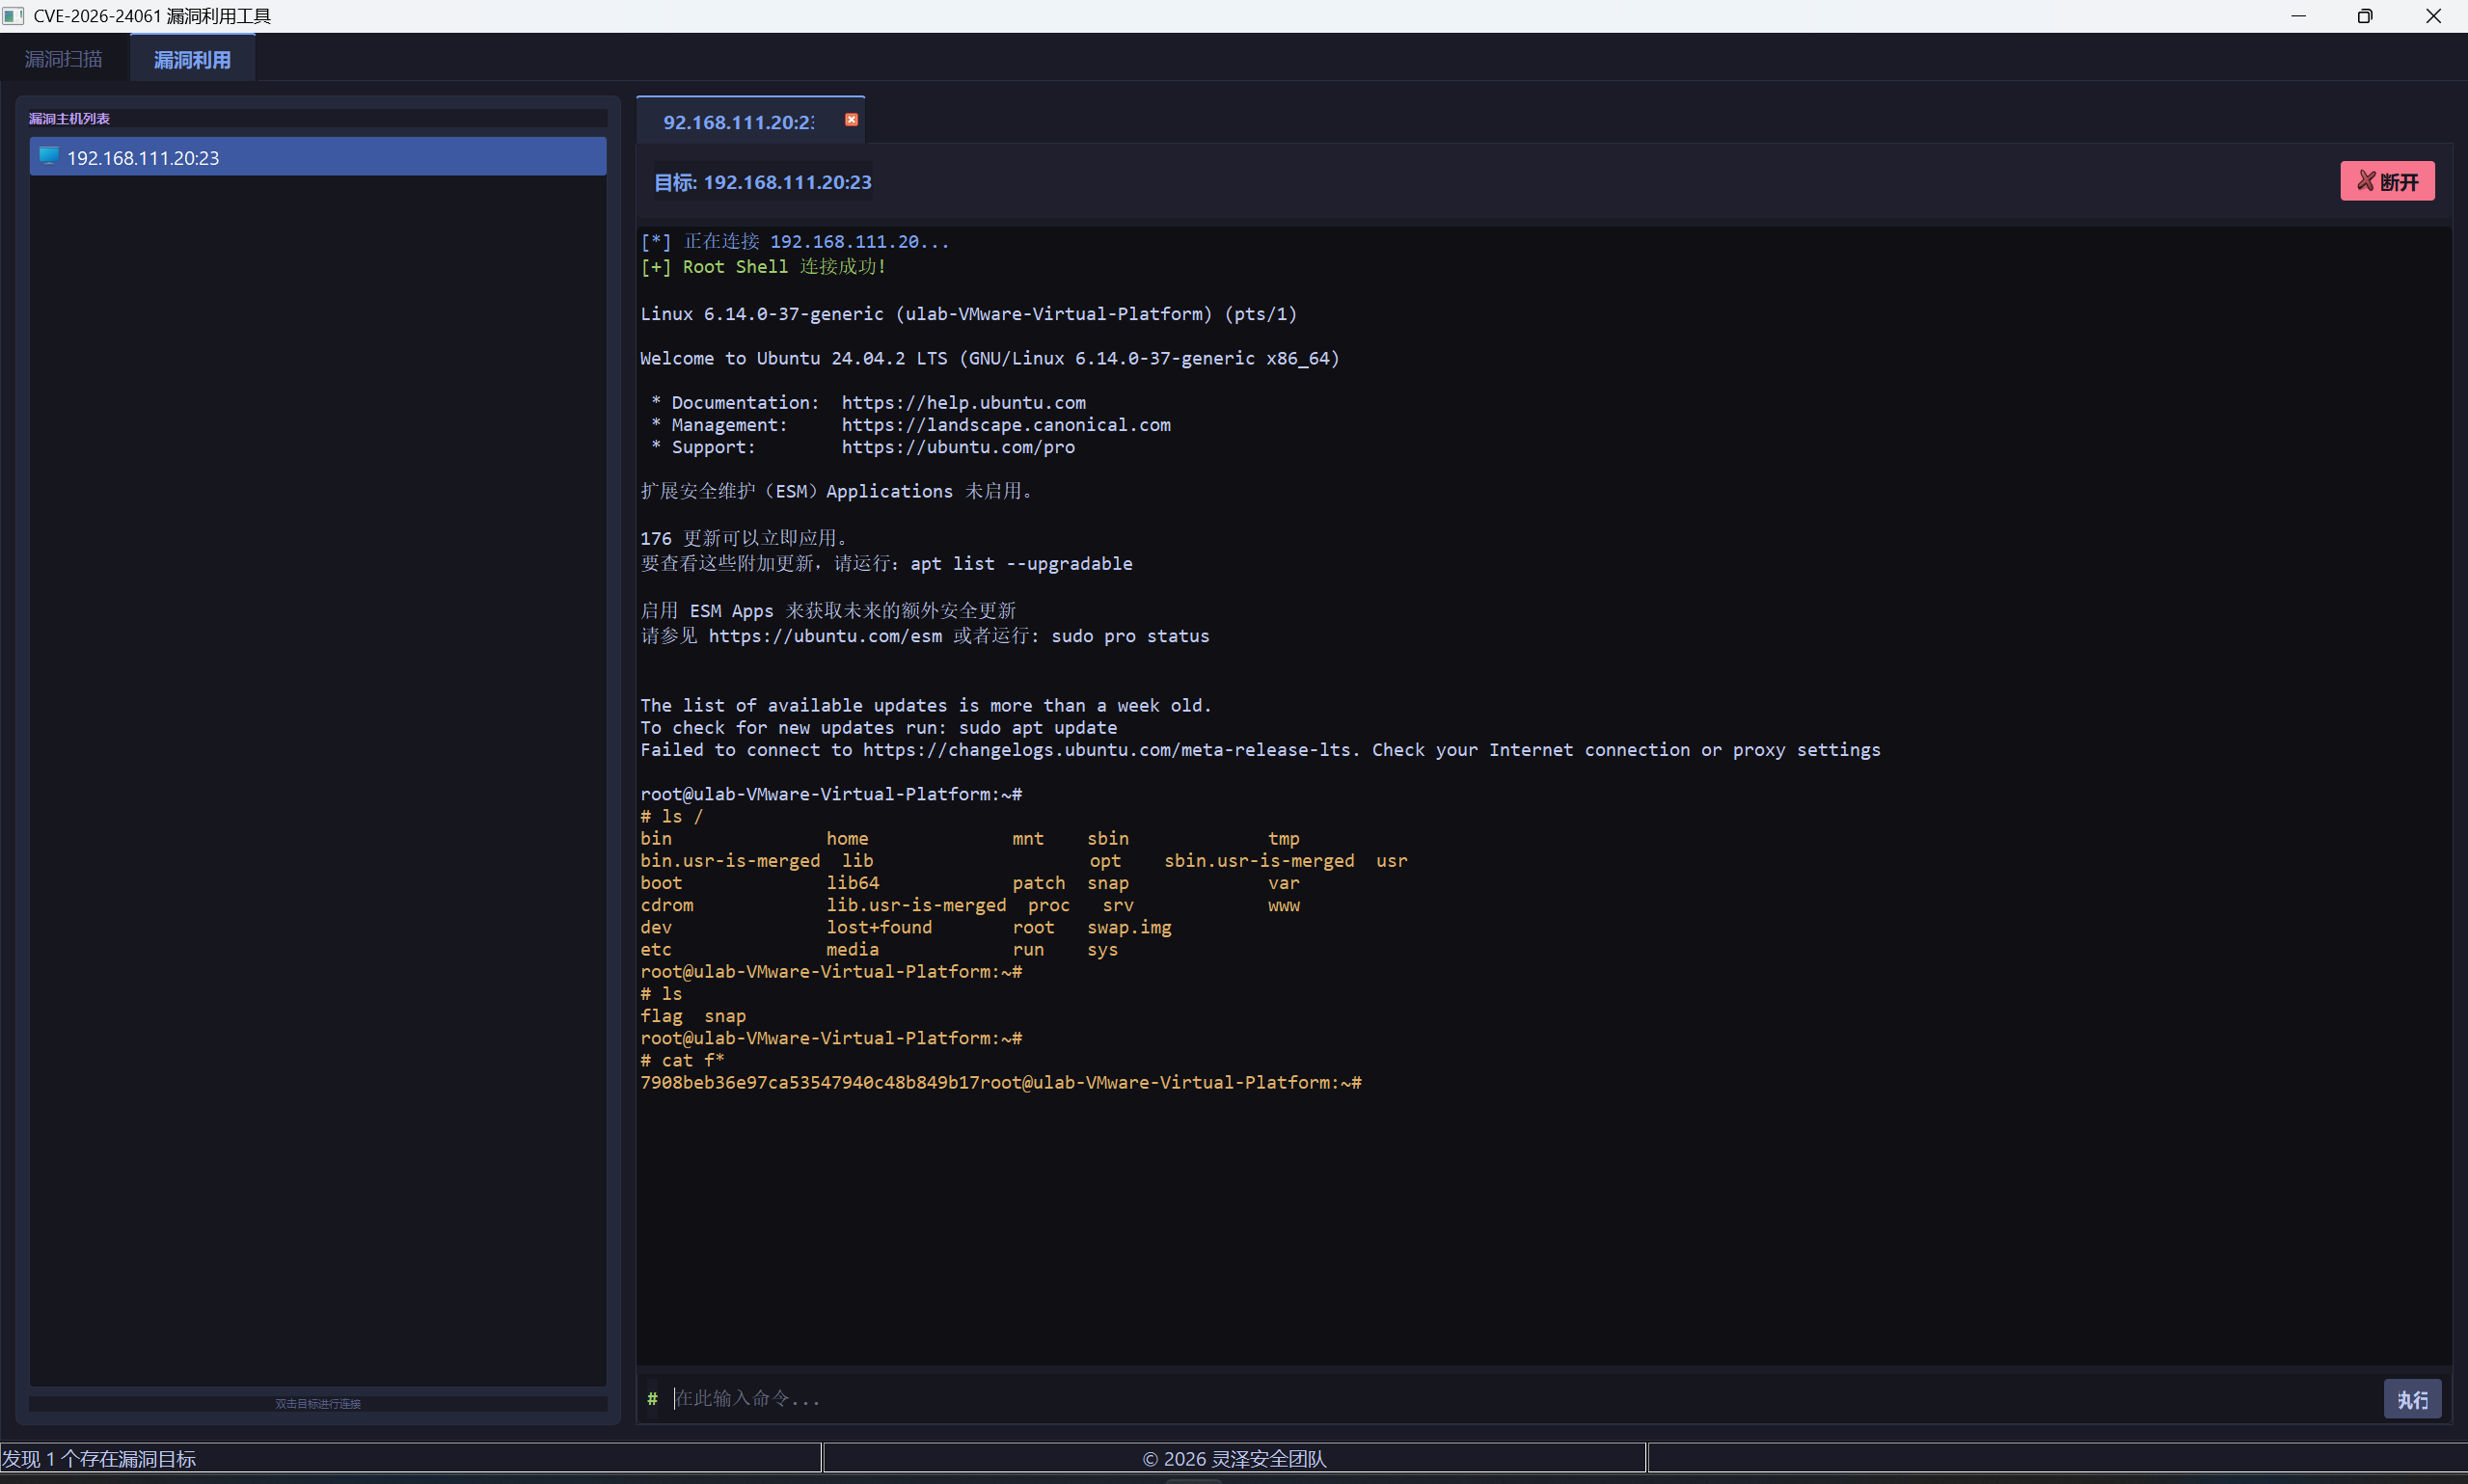Minimize the exploit tool window
The width and height of the screenshot is (2468, 1484).
pos(2298,16)
